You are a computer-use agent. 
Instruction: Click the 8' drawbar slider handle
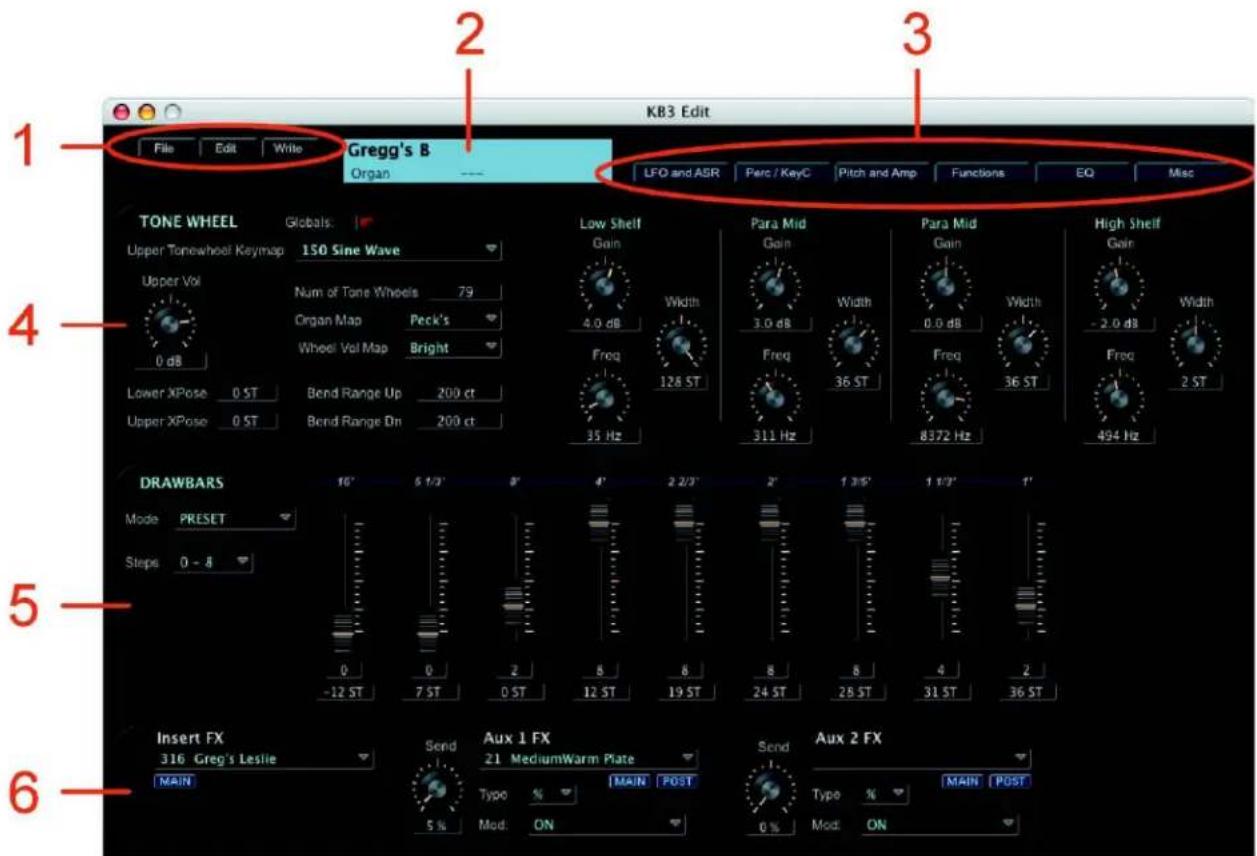[x=513, y=606]
